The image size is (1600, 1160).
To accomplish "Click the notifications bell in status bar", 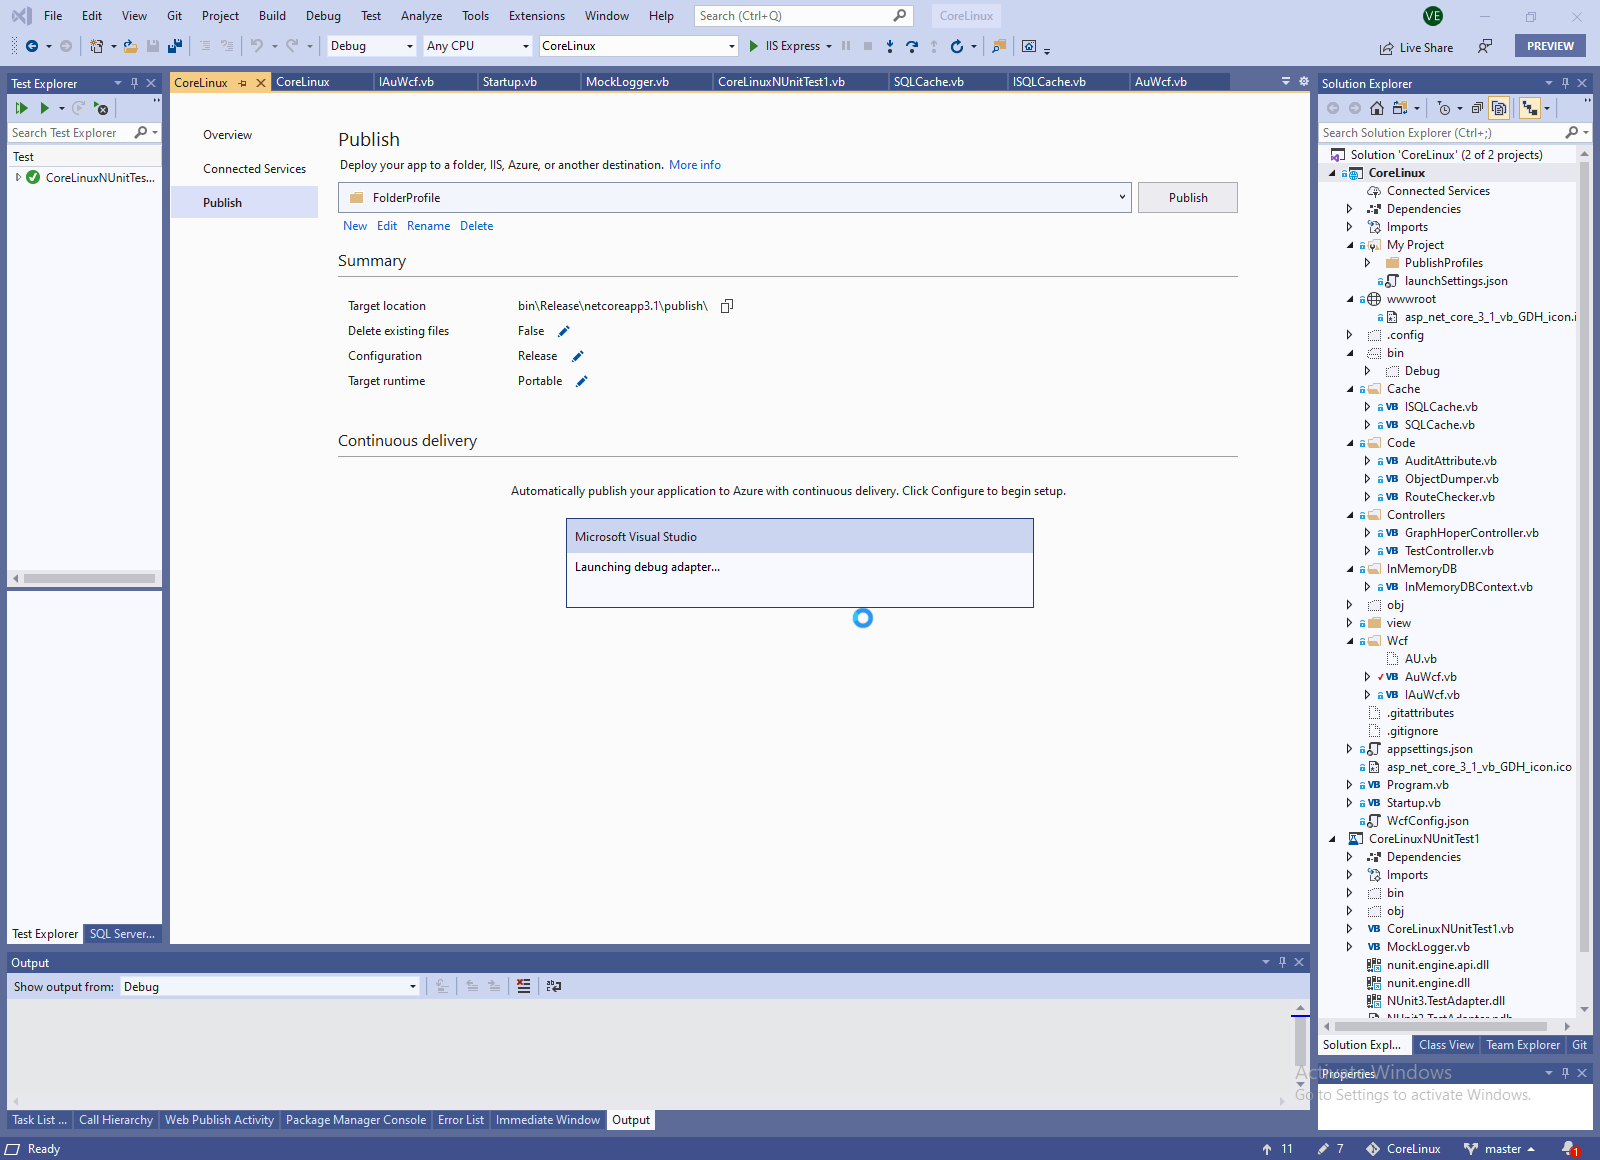I will click(1569, 1149).
